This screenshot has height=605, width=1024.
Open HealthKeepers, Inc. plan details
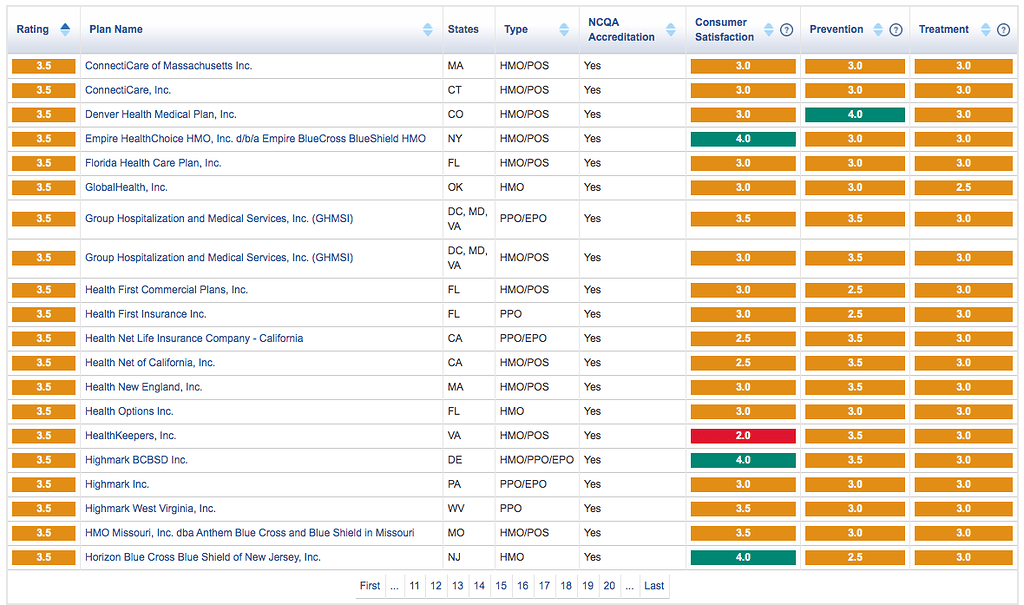tap(130, 436)
